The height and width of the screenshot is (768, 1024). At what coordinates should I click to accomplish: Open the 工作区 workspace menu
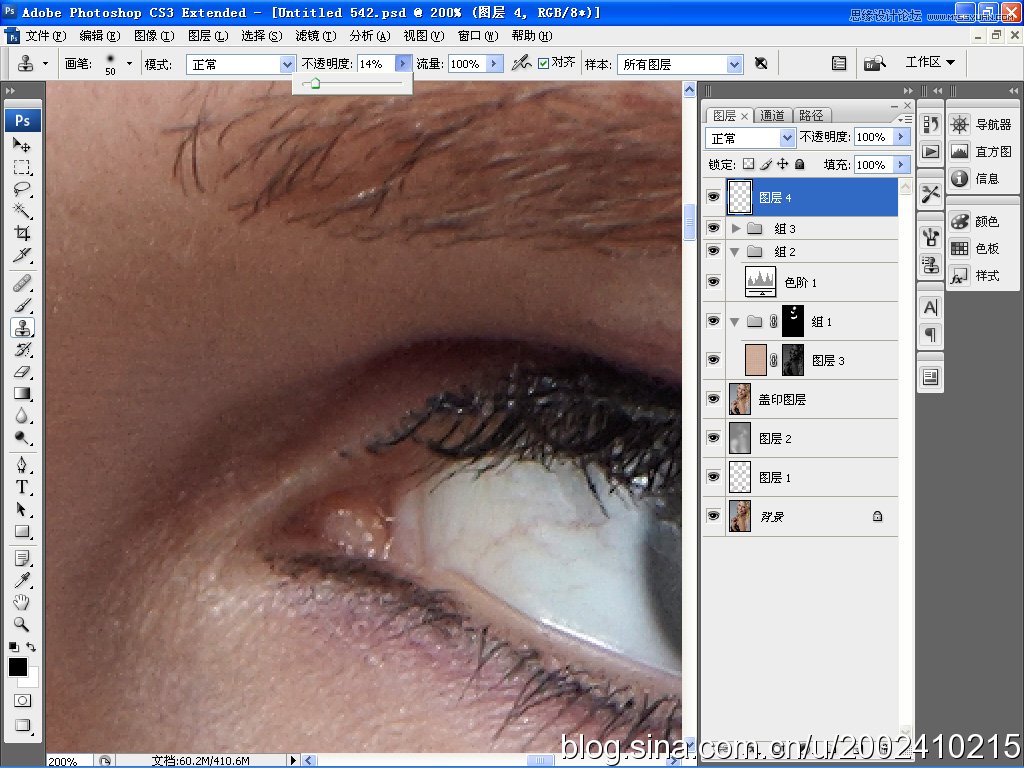(x=930, y=62)
